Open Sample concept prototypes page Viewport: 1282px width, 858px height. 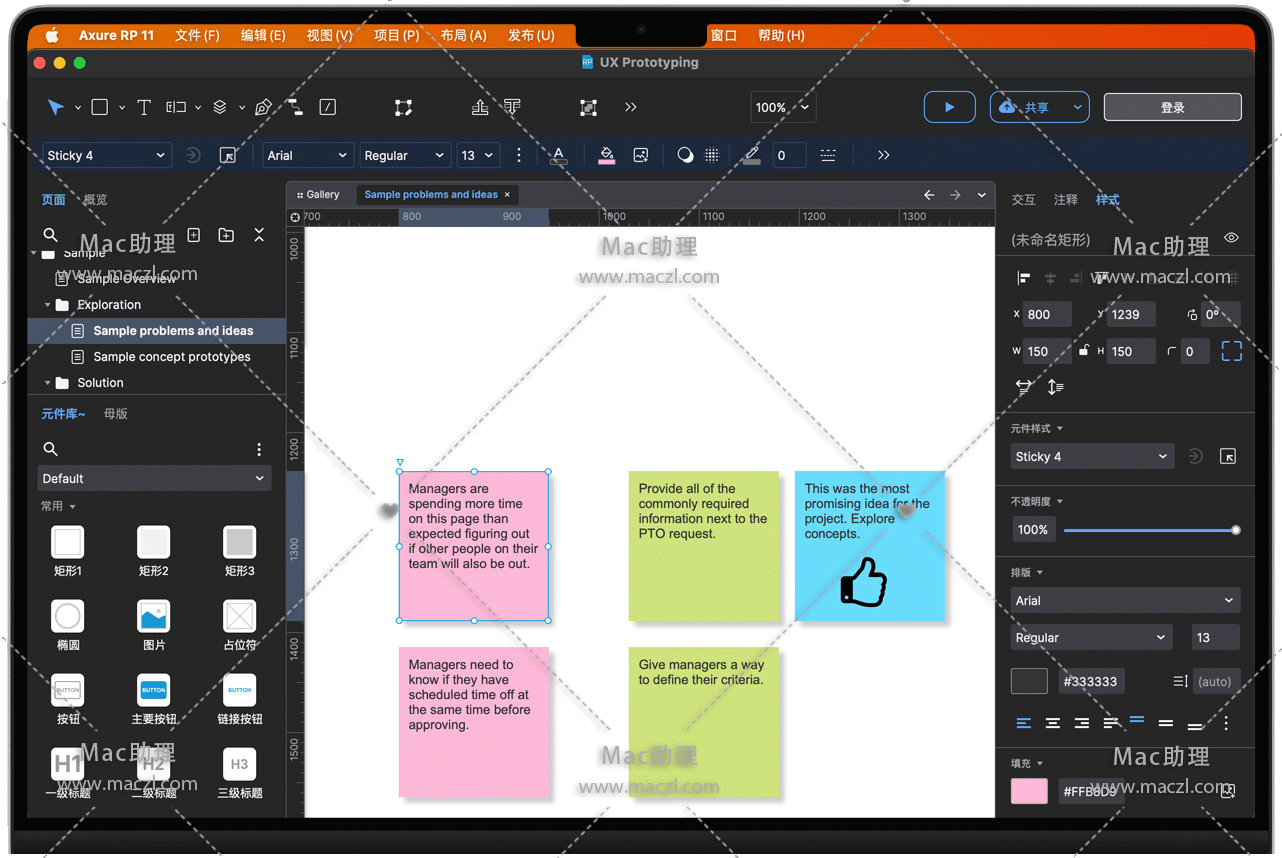[171, 357]
